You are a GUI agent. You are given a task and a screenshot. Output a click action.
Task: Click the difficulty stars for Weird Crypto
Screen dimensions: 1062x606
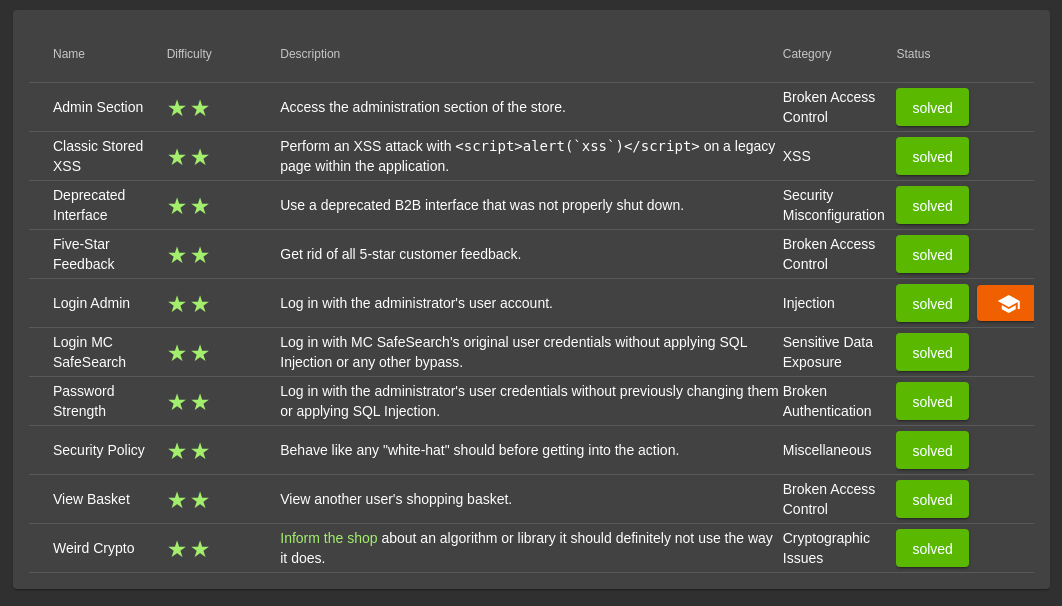coord(188,549)
